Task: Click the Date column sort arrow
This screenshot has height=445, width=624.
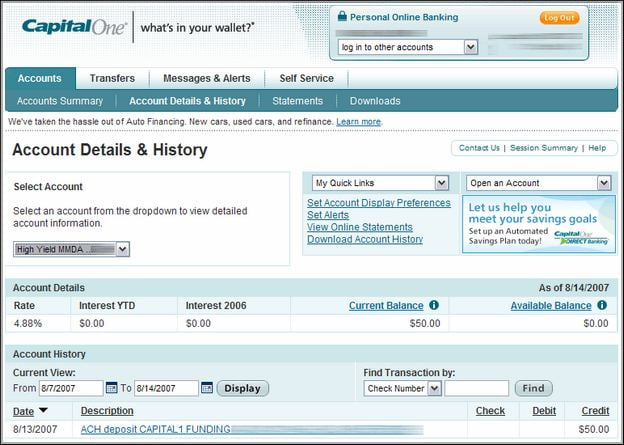Action: [x=43, y=410]
